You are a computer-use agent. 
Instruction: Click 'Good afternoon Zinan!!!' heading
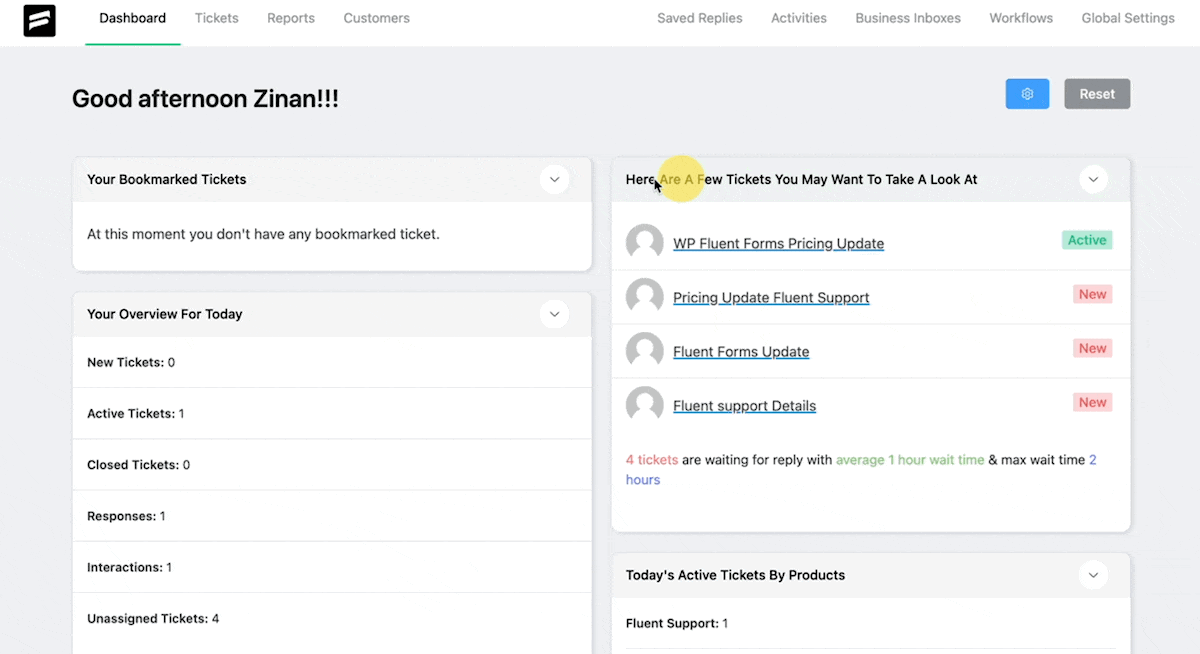click(x=205, y=99)
